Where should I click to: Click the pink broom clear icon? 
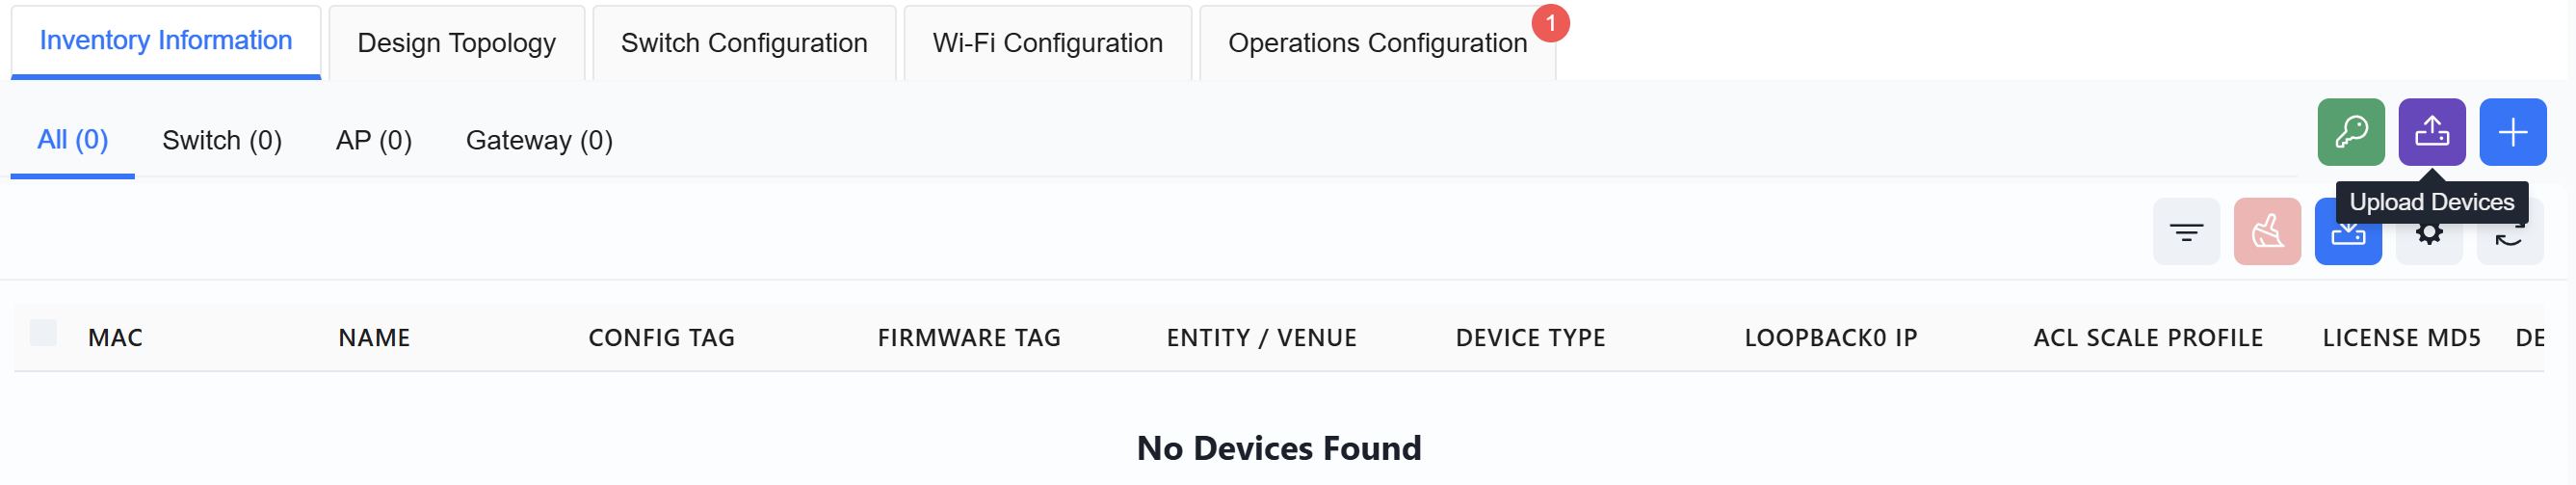[2267, 232]
